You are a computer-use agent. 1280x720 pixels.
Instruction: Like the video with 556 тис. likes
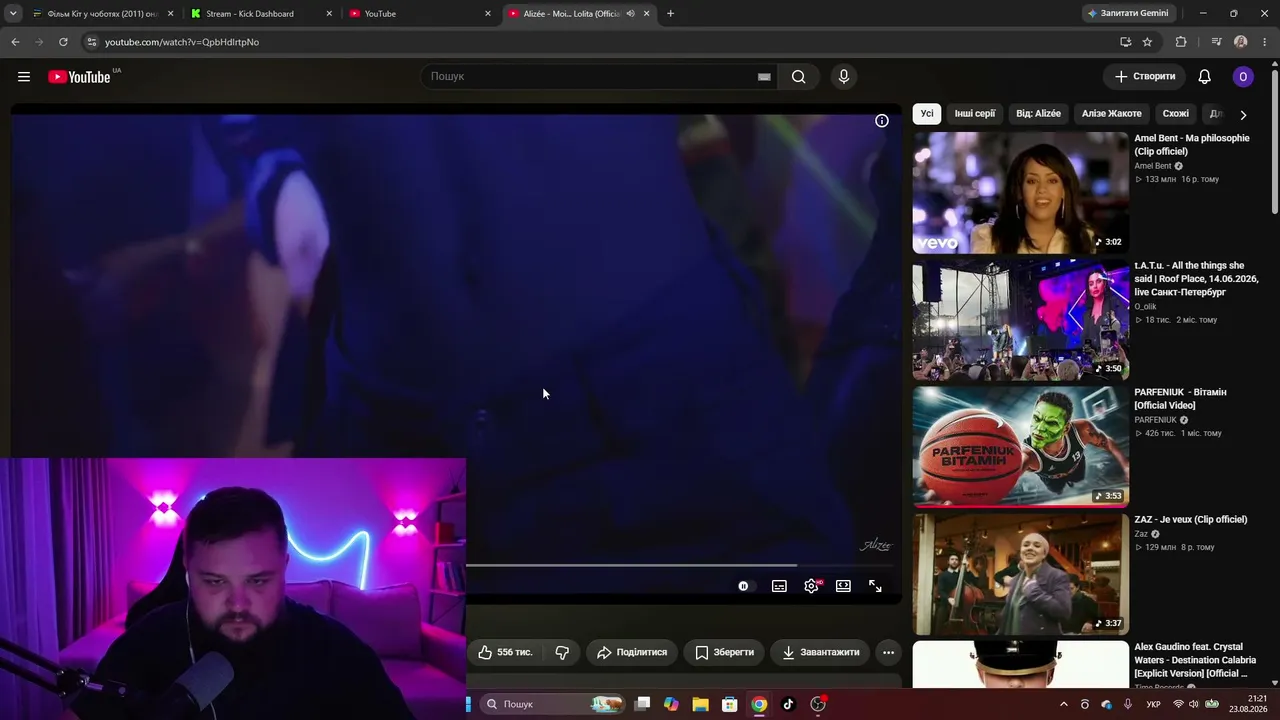pyautogui.click(x=505, y=652)
